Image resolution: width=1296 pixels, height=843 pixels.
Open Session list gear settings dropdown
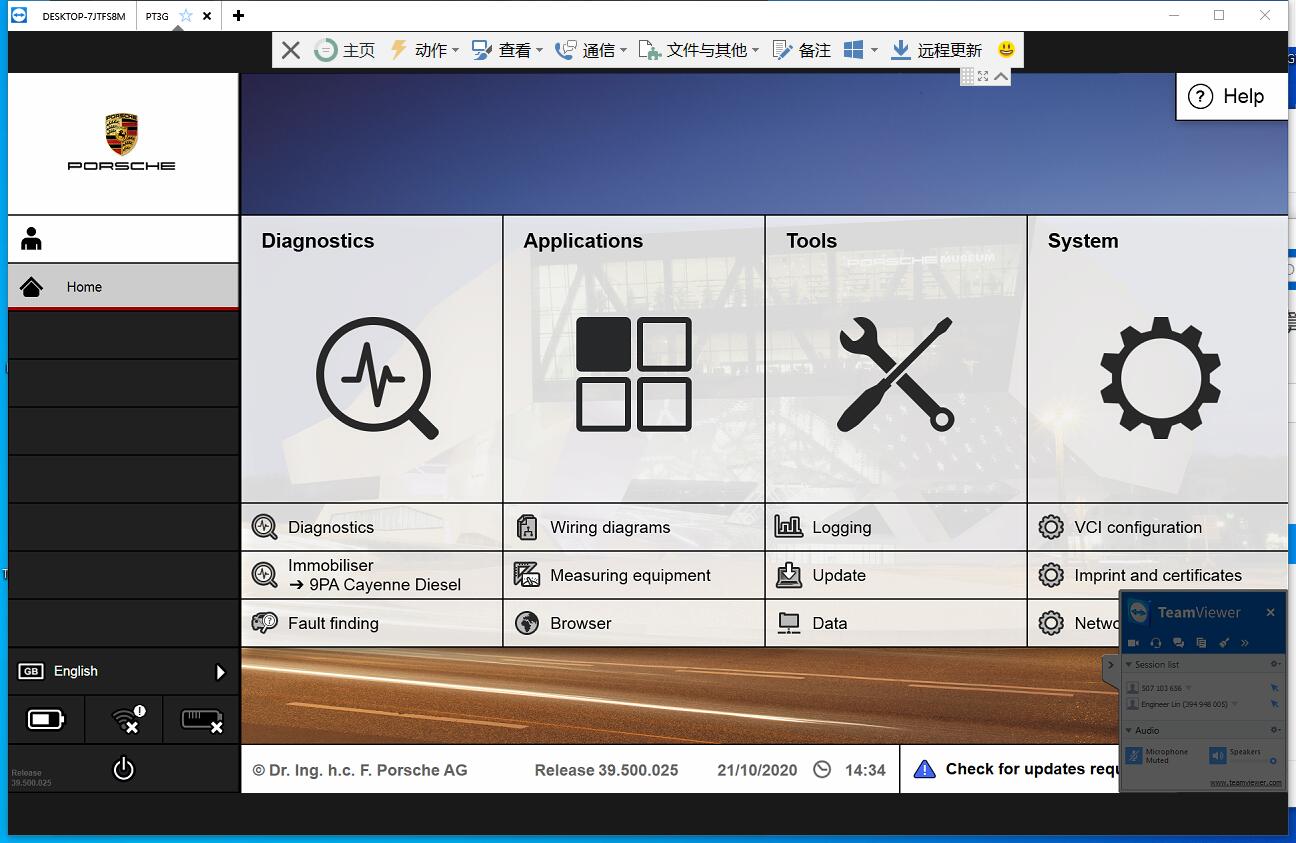(1275, 664)
